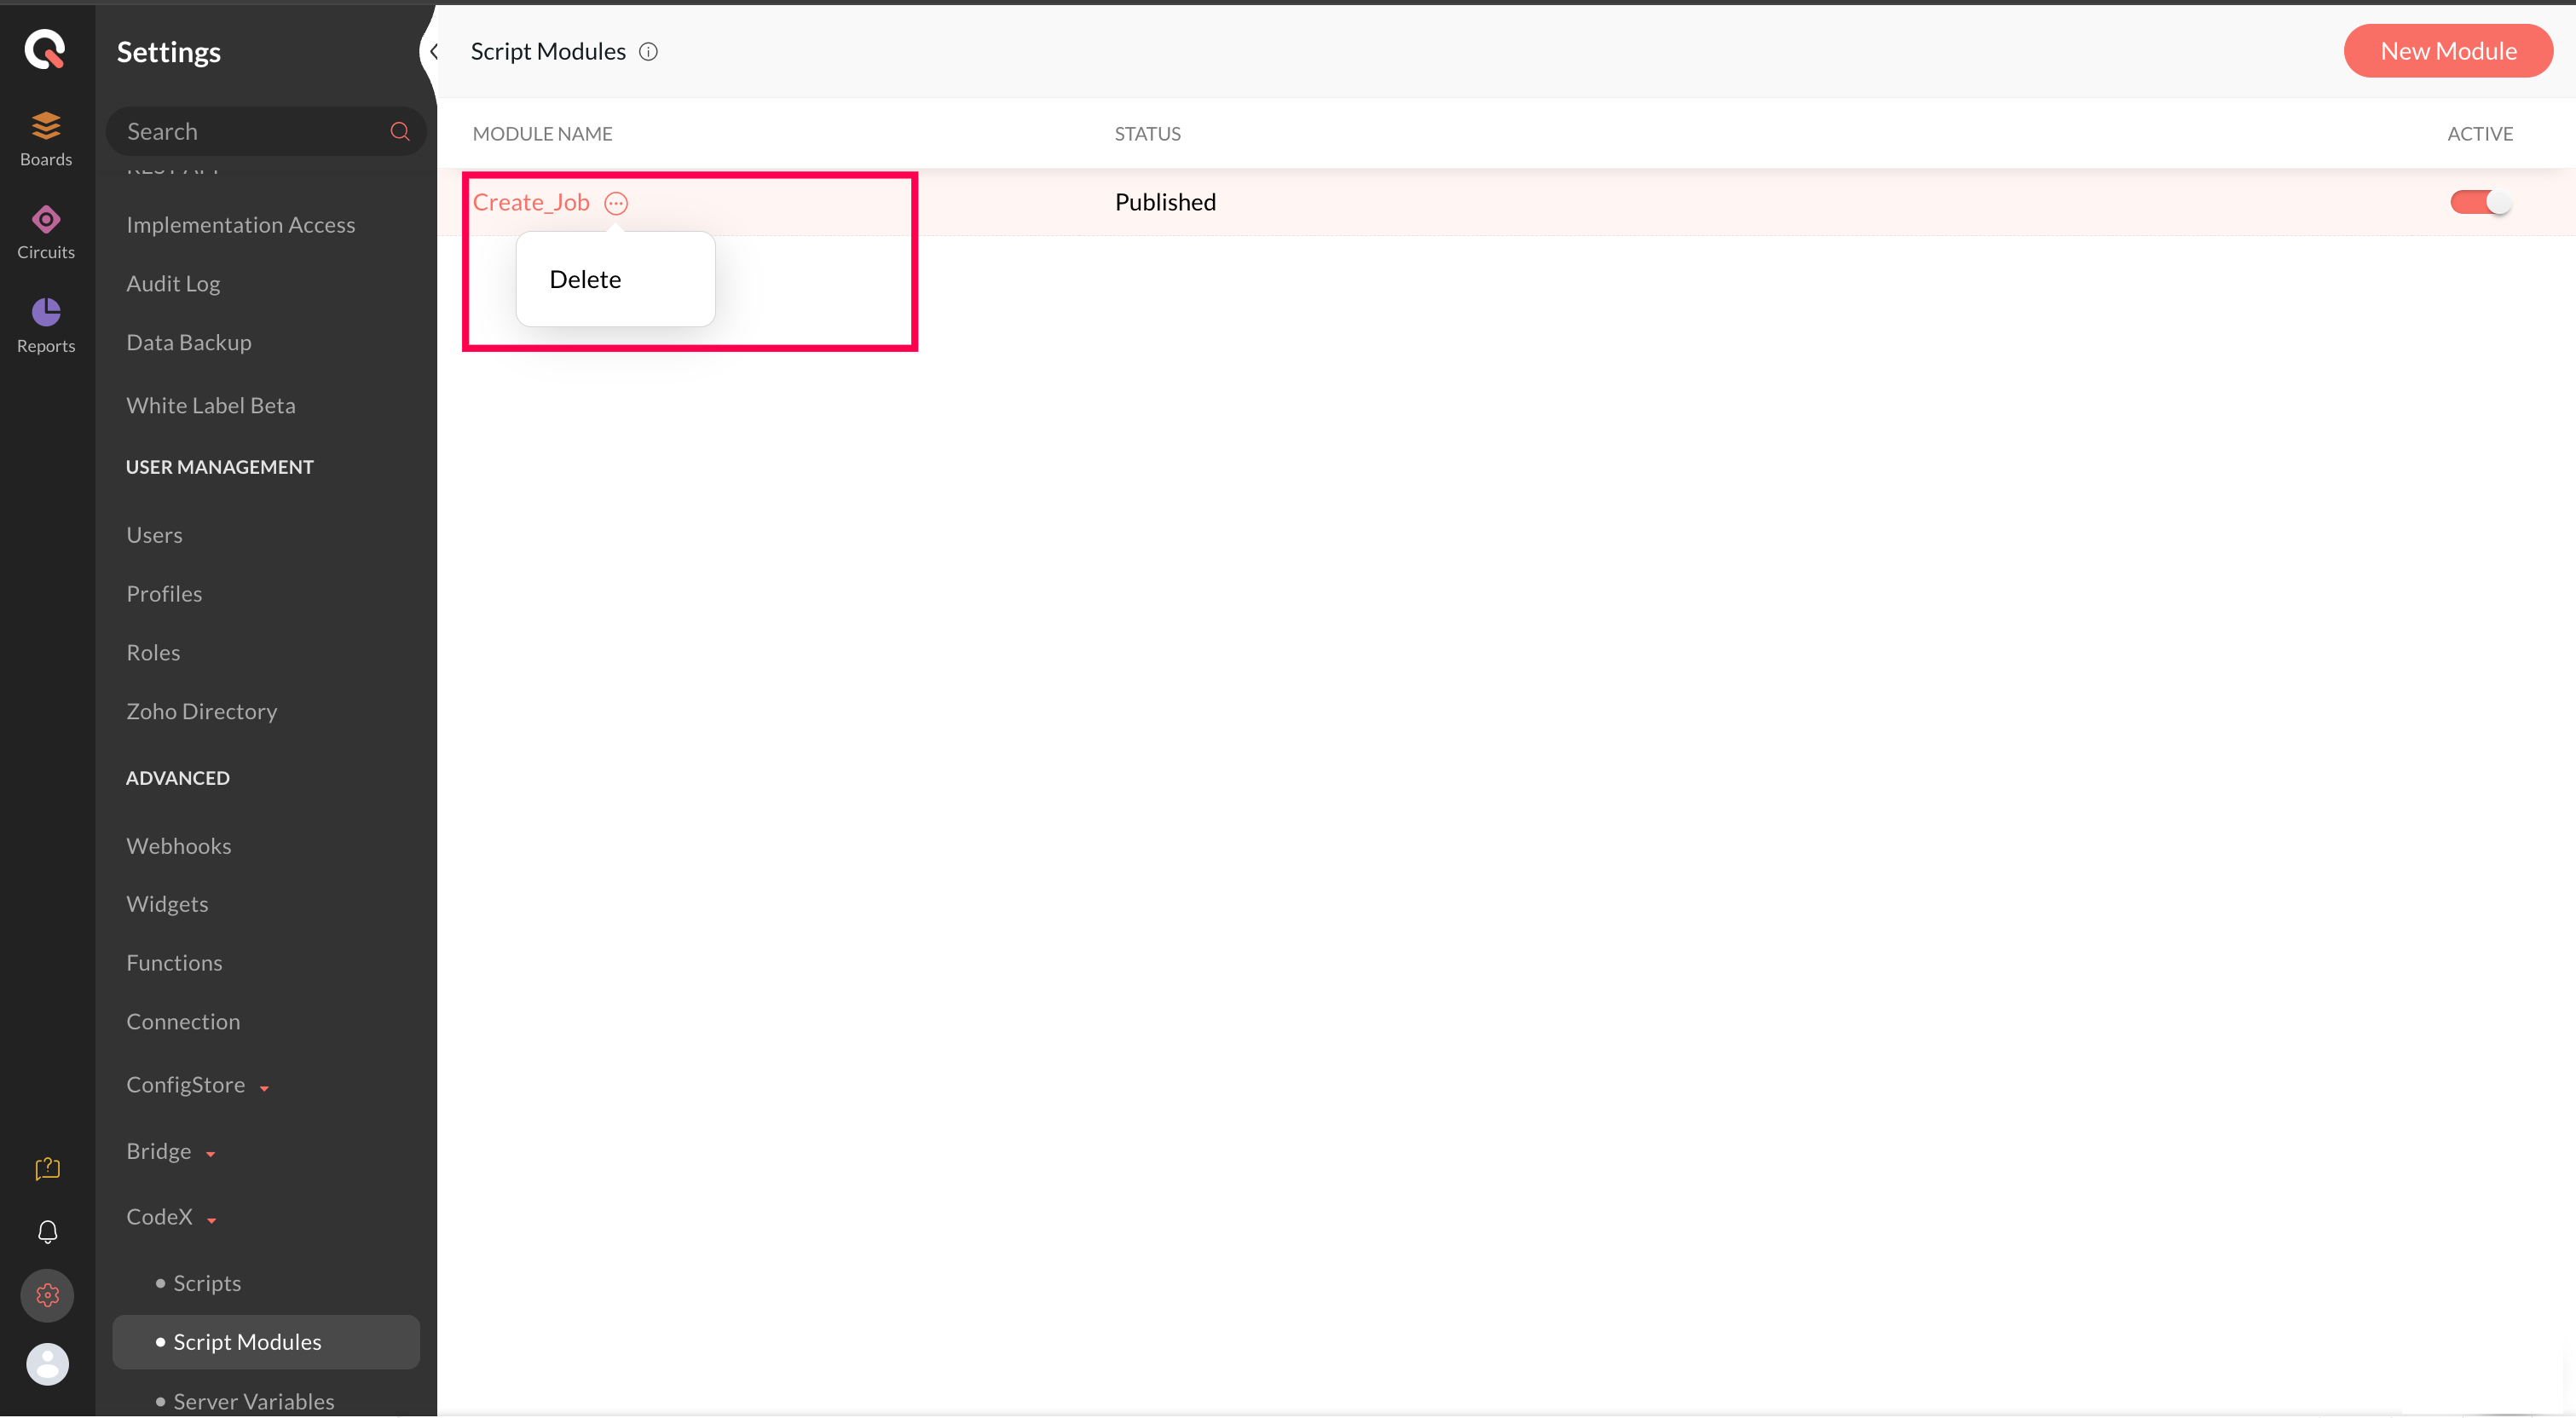Open the Widgets page
Image resolution: width=2576 pixels, height=1418 pixels.
tap(167, 904)
